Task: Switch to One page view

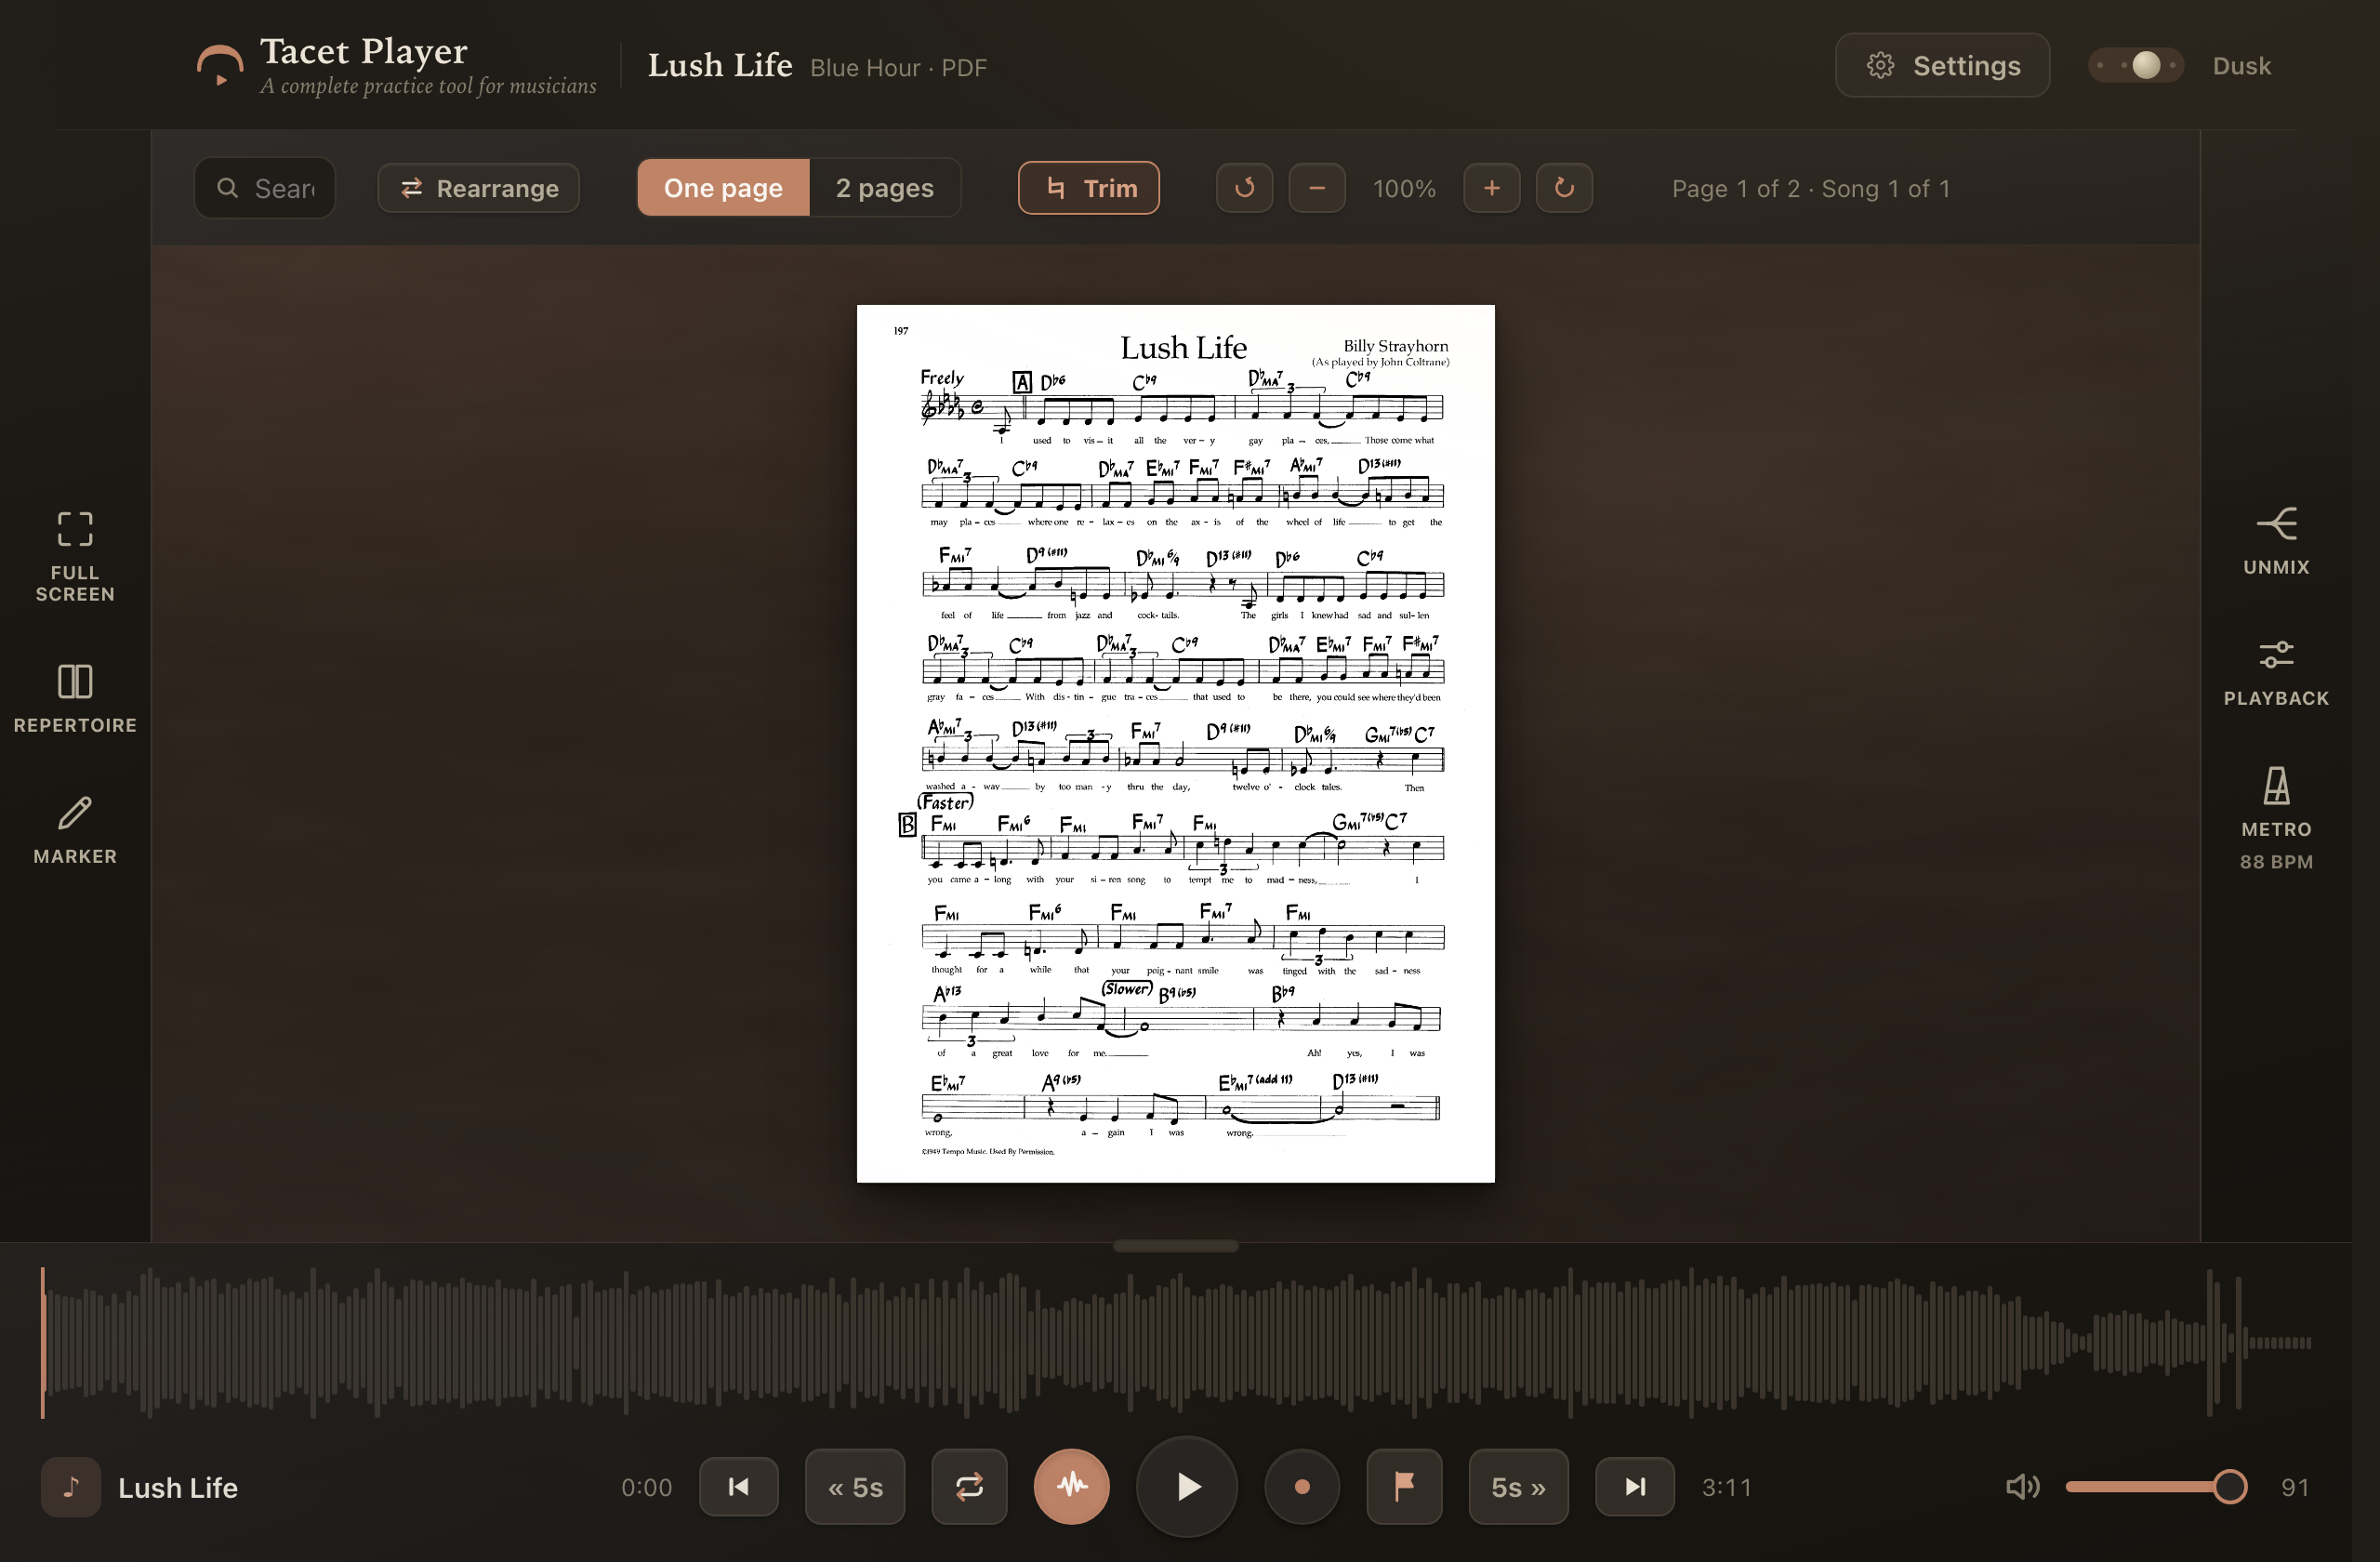Action: (x=723, y=188)
